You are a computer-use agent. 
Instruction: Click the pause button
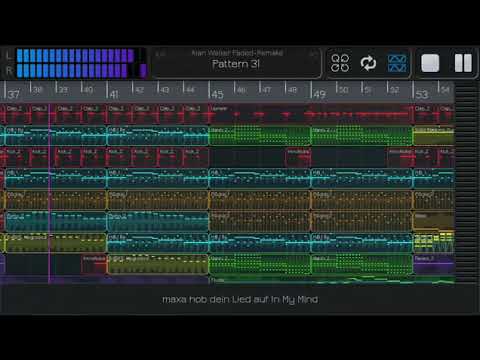click(x=463, y=63)
